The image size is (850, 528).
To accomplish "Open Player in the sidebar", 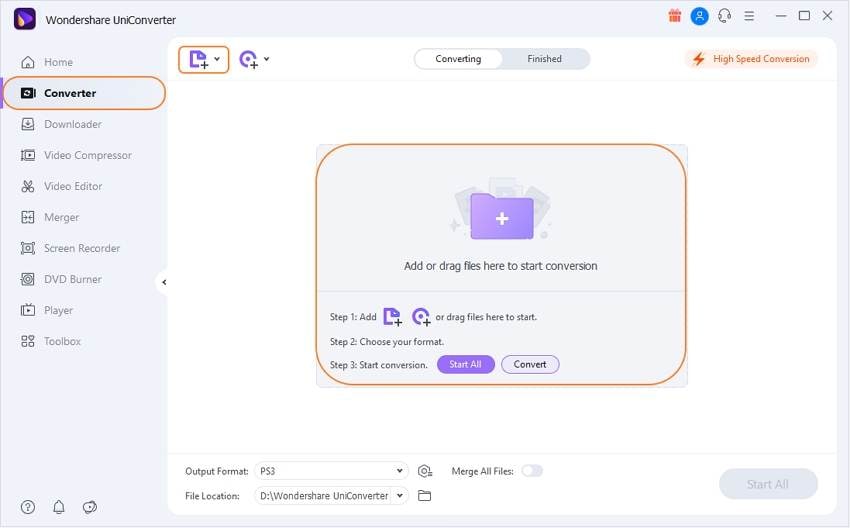I will coord(46,310).
